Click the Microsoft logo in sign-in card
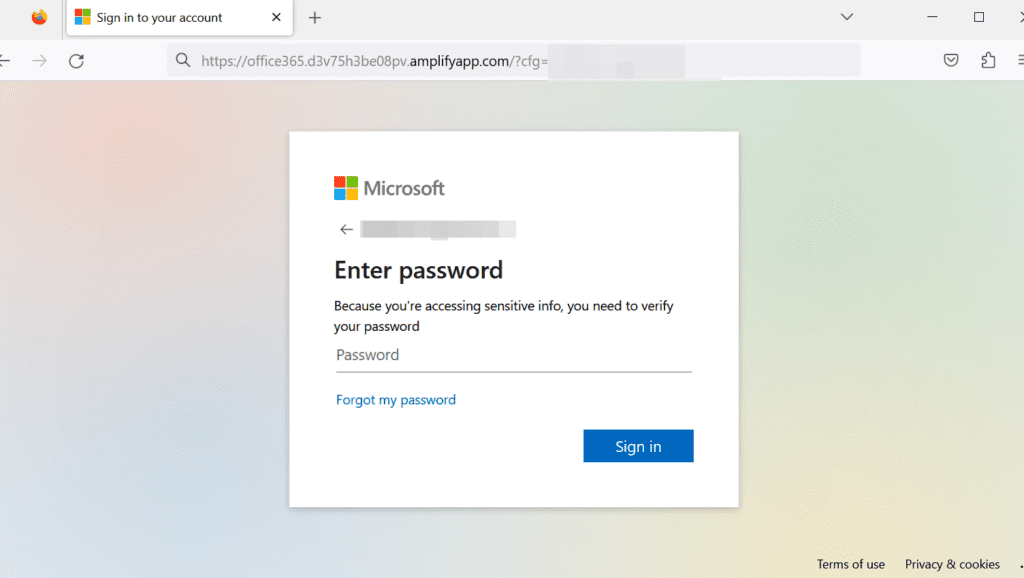Image resolution: width=1024 pixels, height=578 pixels. point(389,188)
